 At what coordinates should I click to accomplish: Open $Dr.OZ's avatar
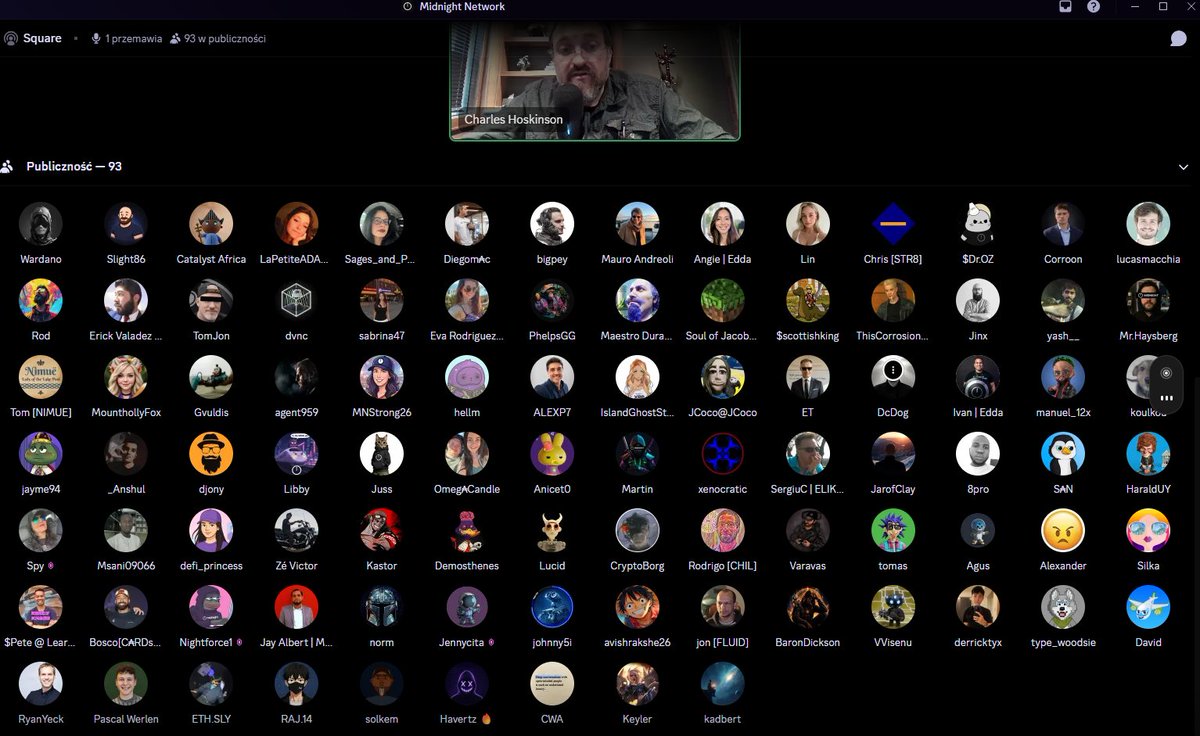(x=978, y=224)
